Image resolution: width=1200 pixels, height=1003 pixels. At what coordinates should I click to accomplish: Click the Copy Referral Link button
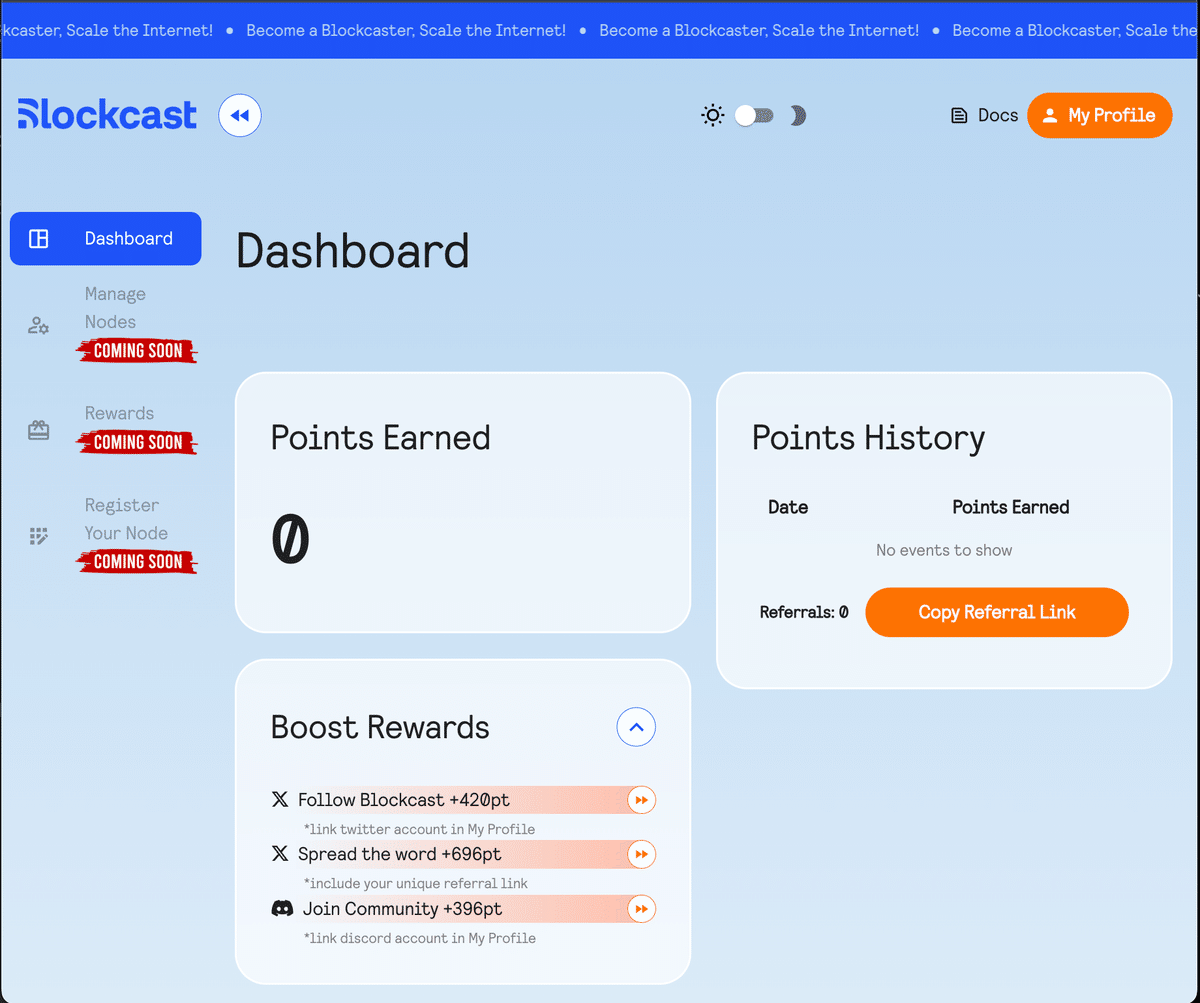pos(996,612)
